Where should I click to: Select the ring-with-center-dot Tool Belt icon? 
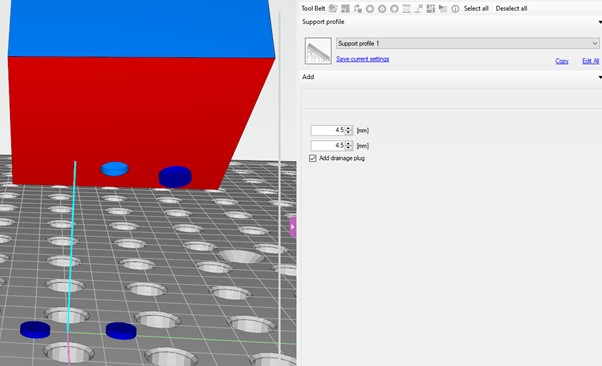pos(382,8)
